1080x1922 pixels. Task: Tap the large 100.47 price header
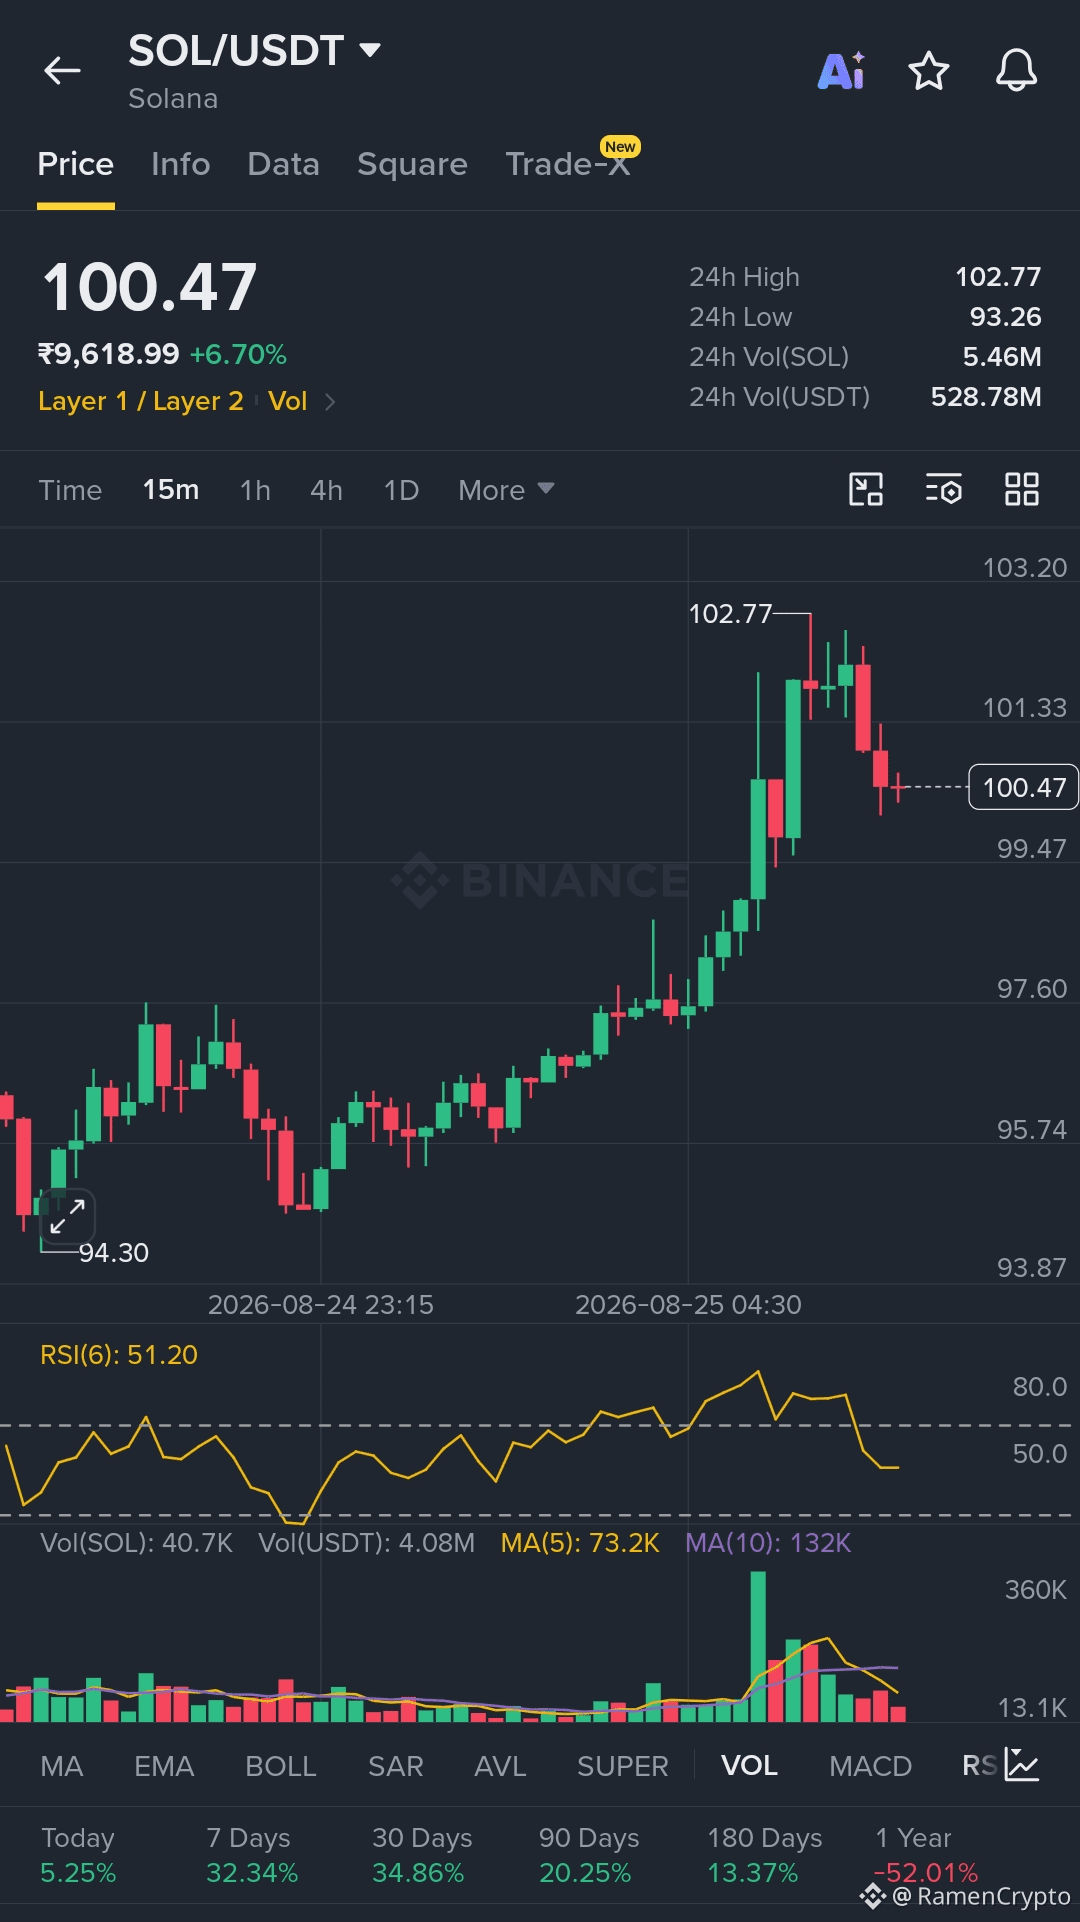coord(150,288)
